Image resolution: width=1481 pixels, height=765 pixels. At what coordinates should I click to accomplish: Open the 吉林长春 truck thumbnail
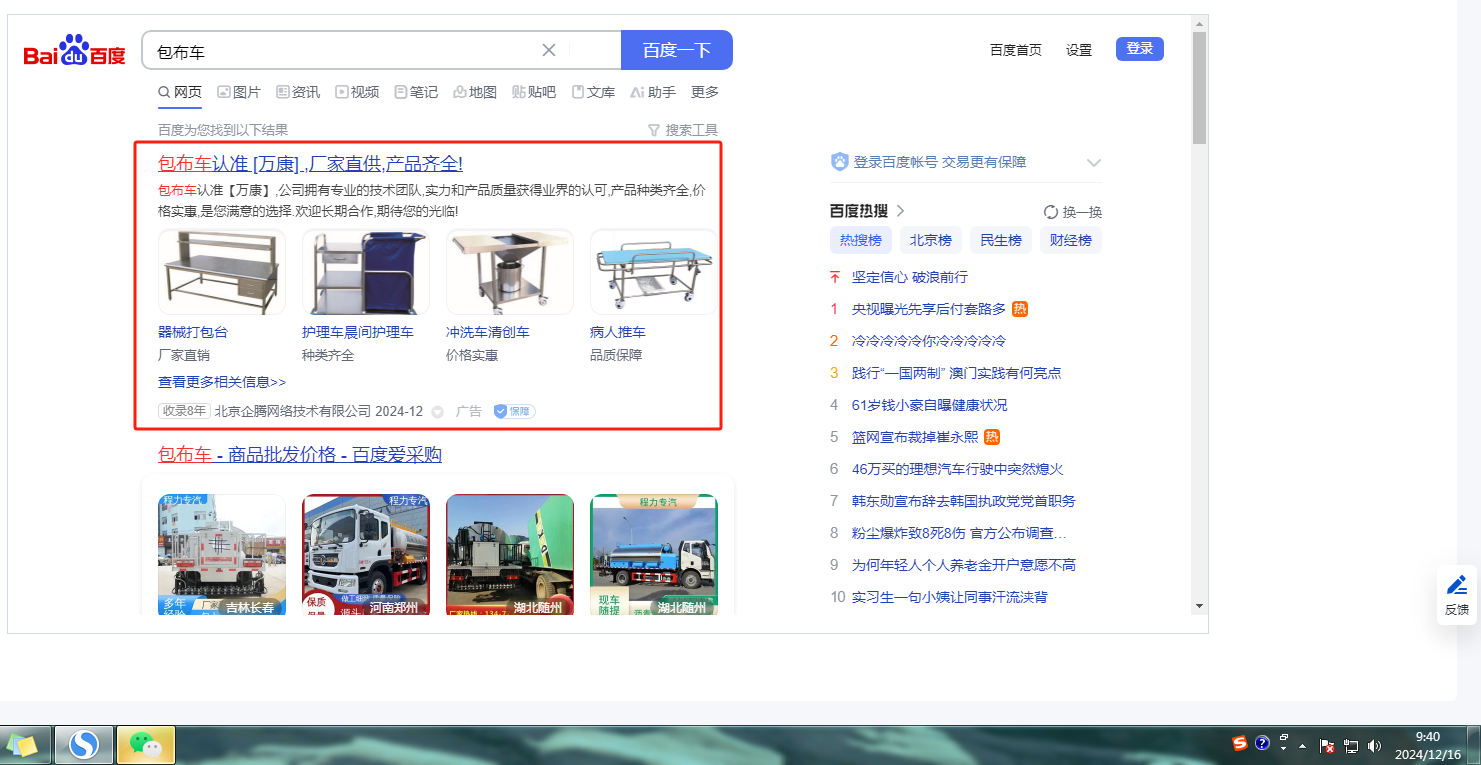(222, 555)
